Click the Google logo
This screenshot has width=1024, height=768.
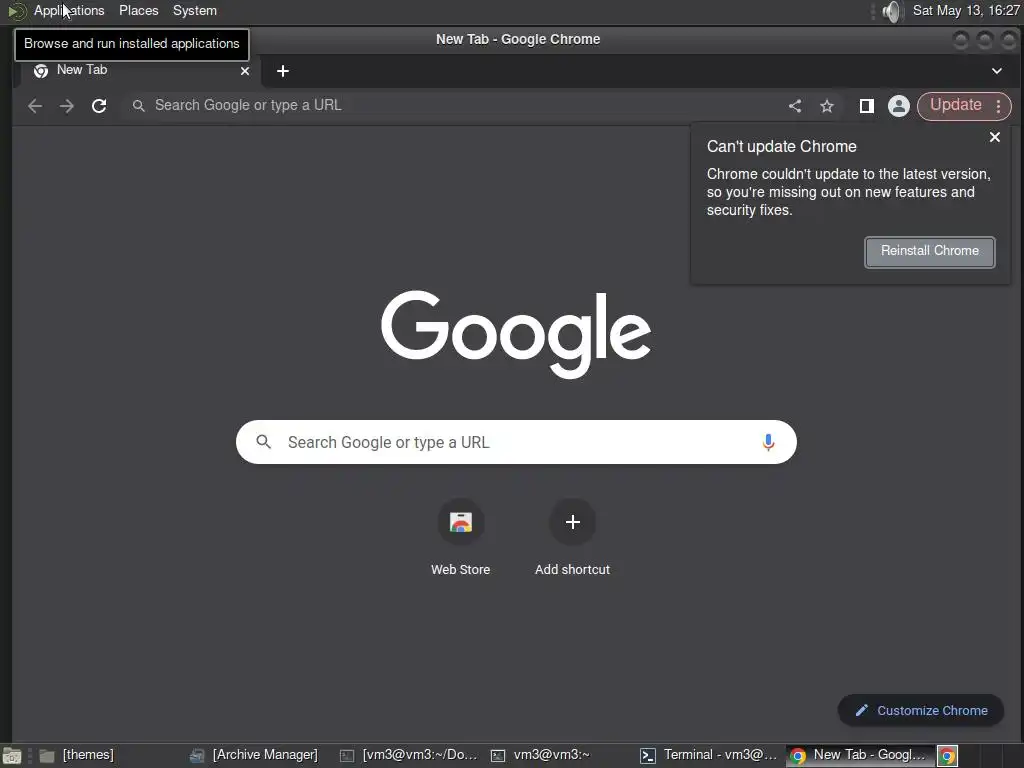tap(516, 333)
